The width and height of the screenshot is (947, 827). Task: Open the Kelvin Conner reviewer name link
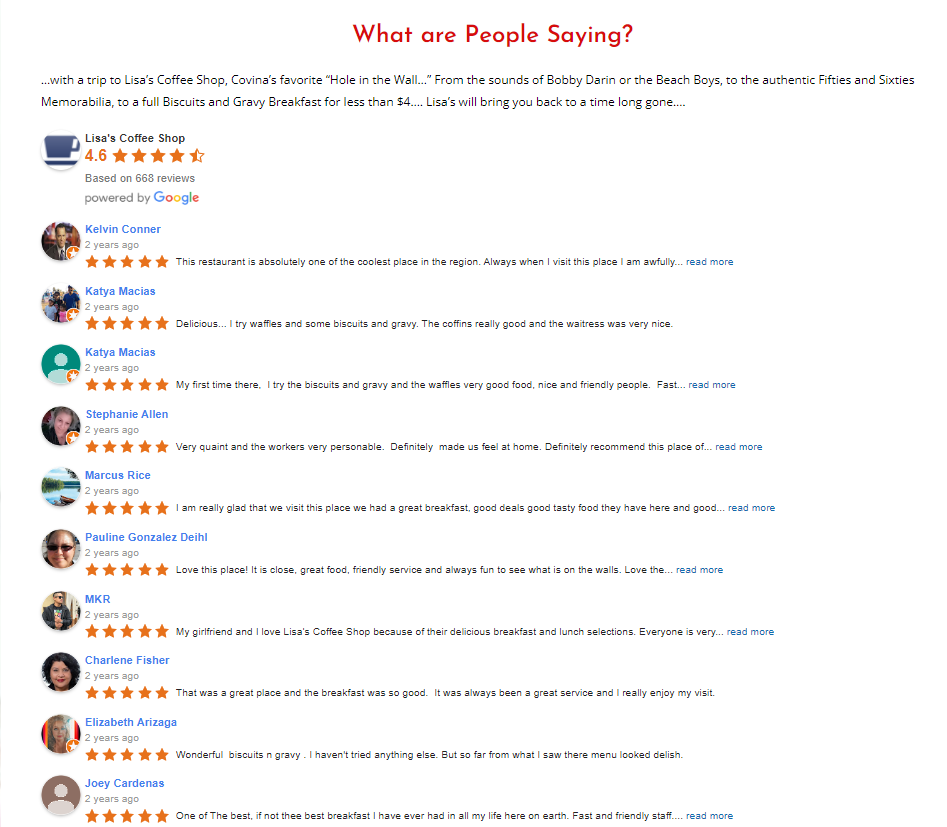click(x=123, y=229)
